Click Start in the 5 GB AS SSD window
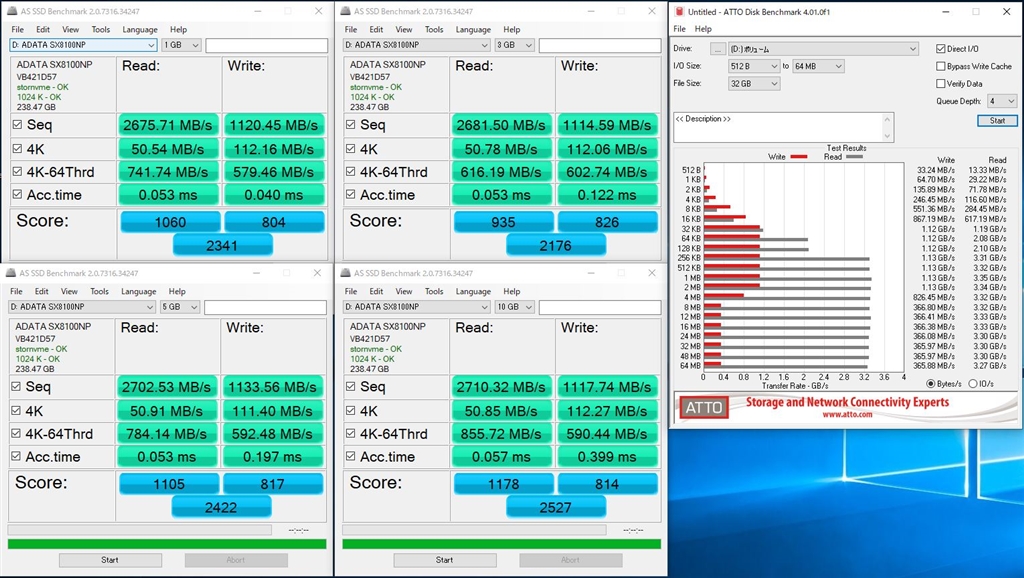The width and height of the screenshot is (1024, 578). 110,560
